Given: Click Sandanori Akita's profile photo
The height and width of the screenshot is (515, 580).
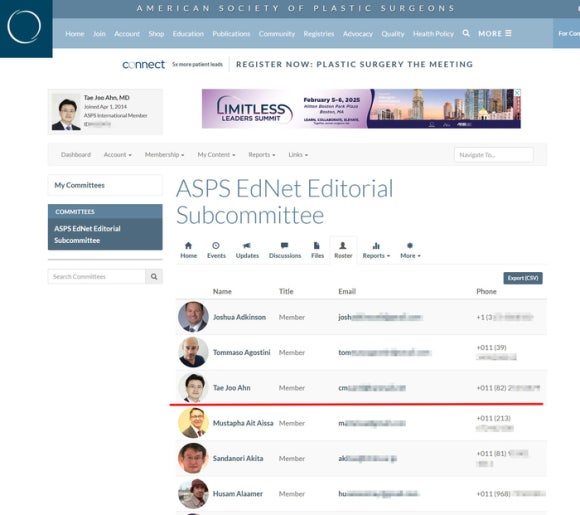Looking at the screenshot, I should click(193, 458).
